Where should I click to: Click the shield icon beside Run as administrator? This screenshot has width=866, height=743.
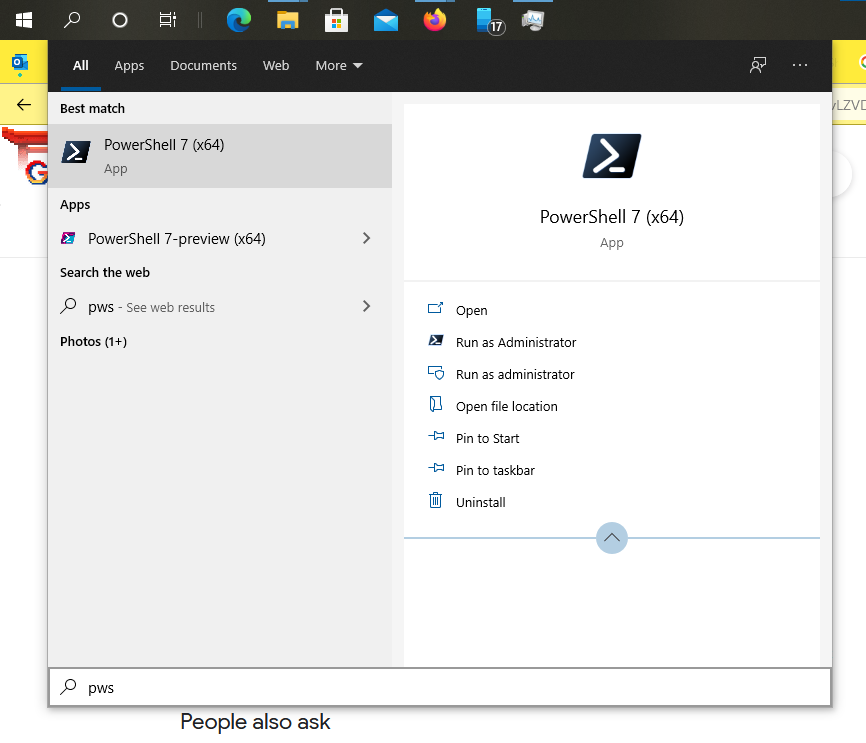pyautogui.click(x=435, y=373)
